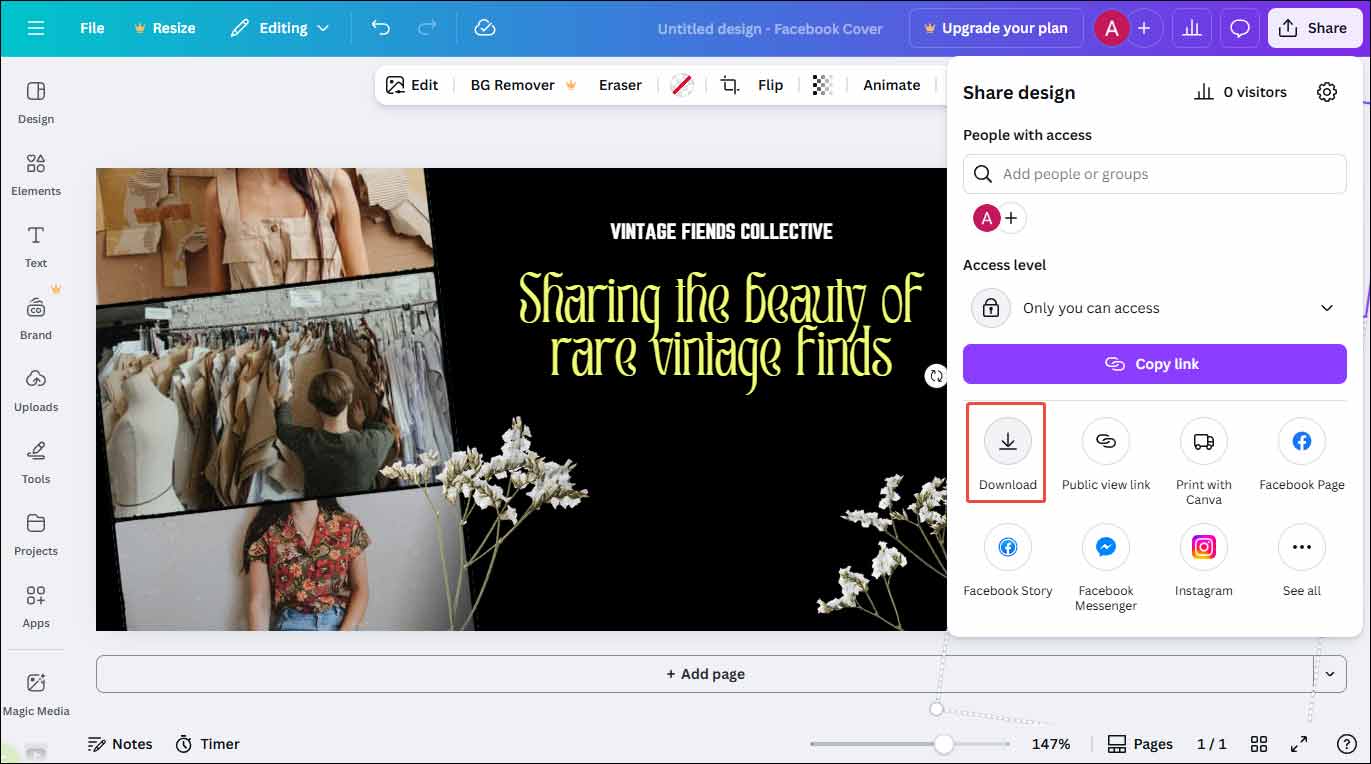Screen dimensions: 1371x764
Task: Collapse the page list chevron
Action: (1330, 674)
